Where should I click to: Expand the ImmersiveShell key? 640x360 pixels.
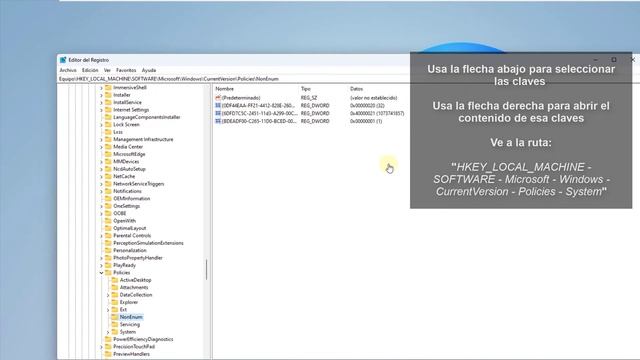(x=101, y=87)
